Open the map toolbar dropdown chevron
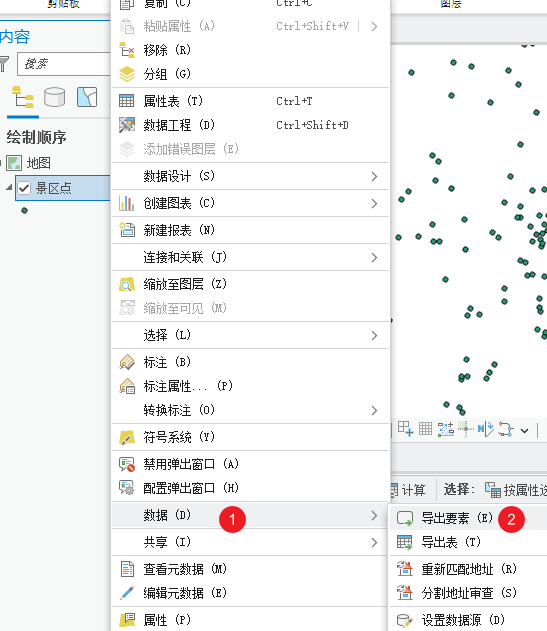The image size is (547, 631). tap(524, 431)
